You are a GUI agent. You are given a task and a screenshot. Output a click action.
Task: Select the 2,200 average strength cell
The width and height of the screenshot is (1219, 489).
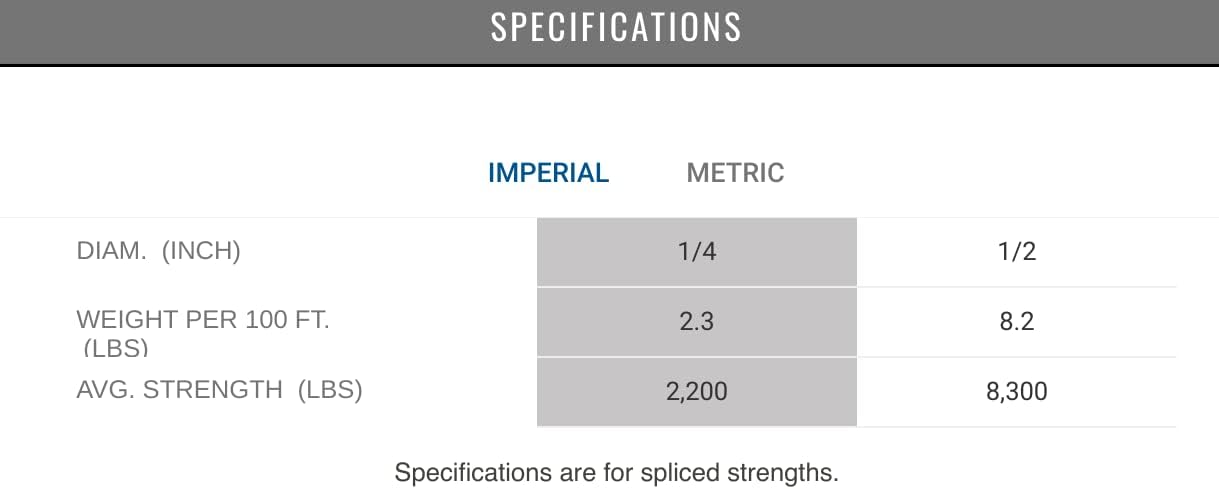(x=697, y=392)
